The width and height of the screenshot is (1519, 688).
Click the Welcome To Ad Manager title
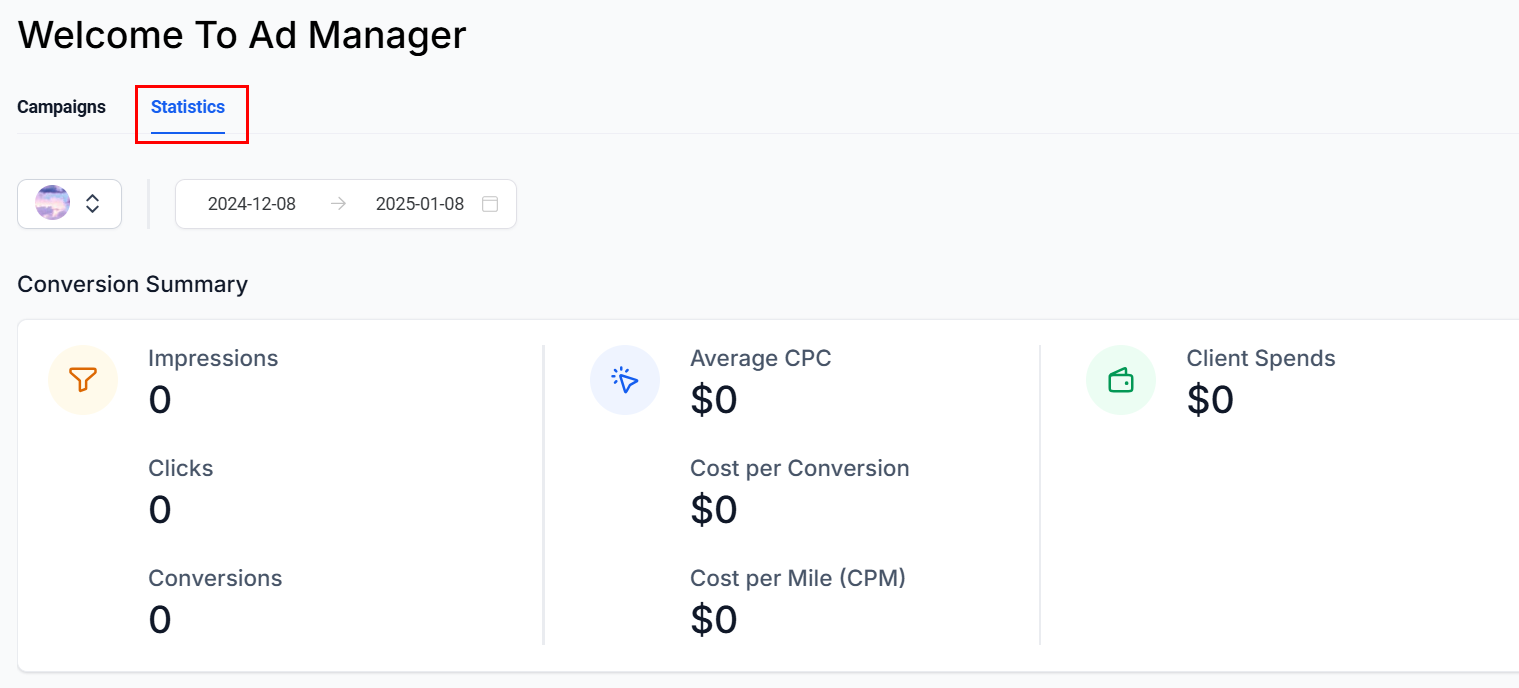pos(242,35)
